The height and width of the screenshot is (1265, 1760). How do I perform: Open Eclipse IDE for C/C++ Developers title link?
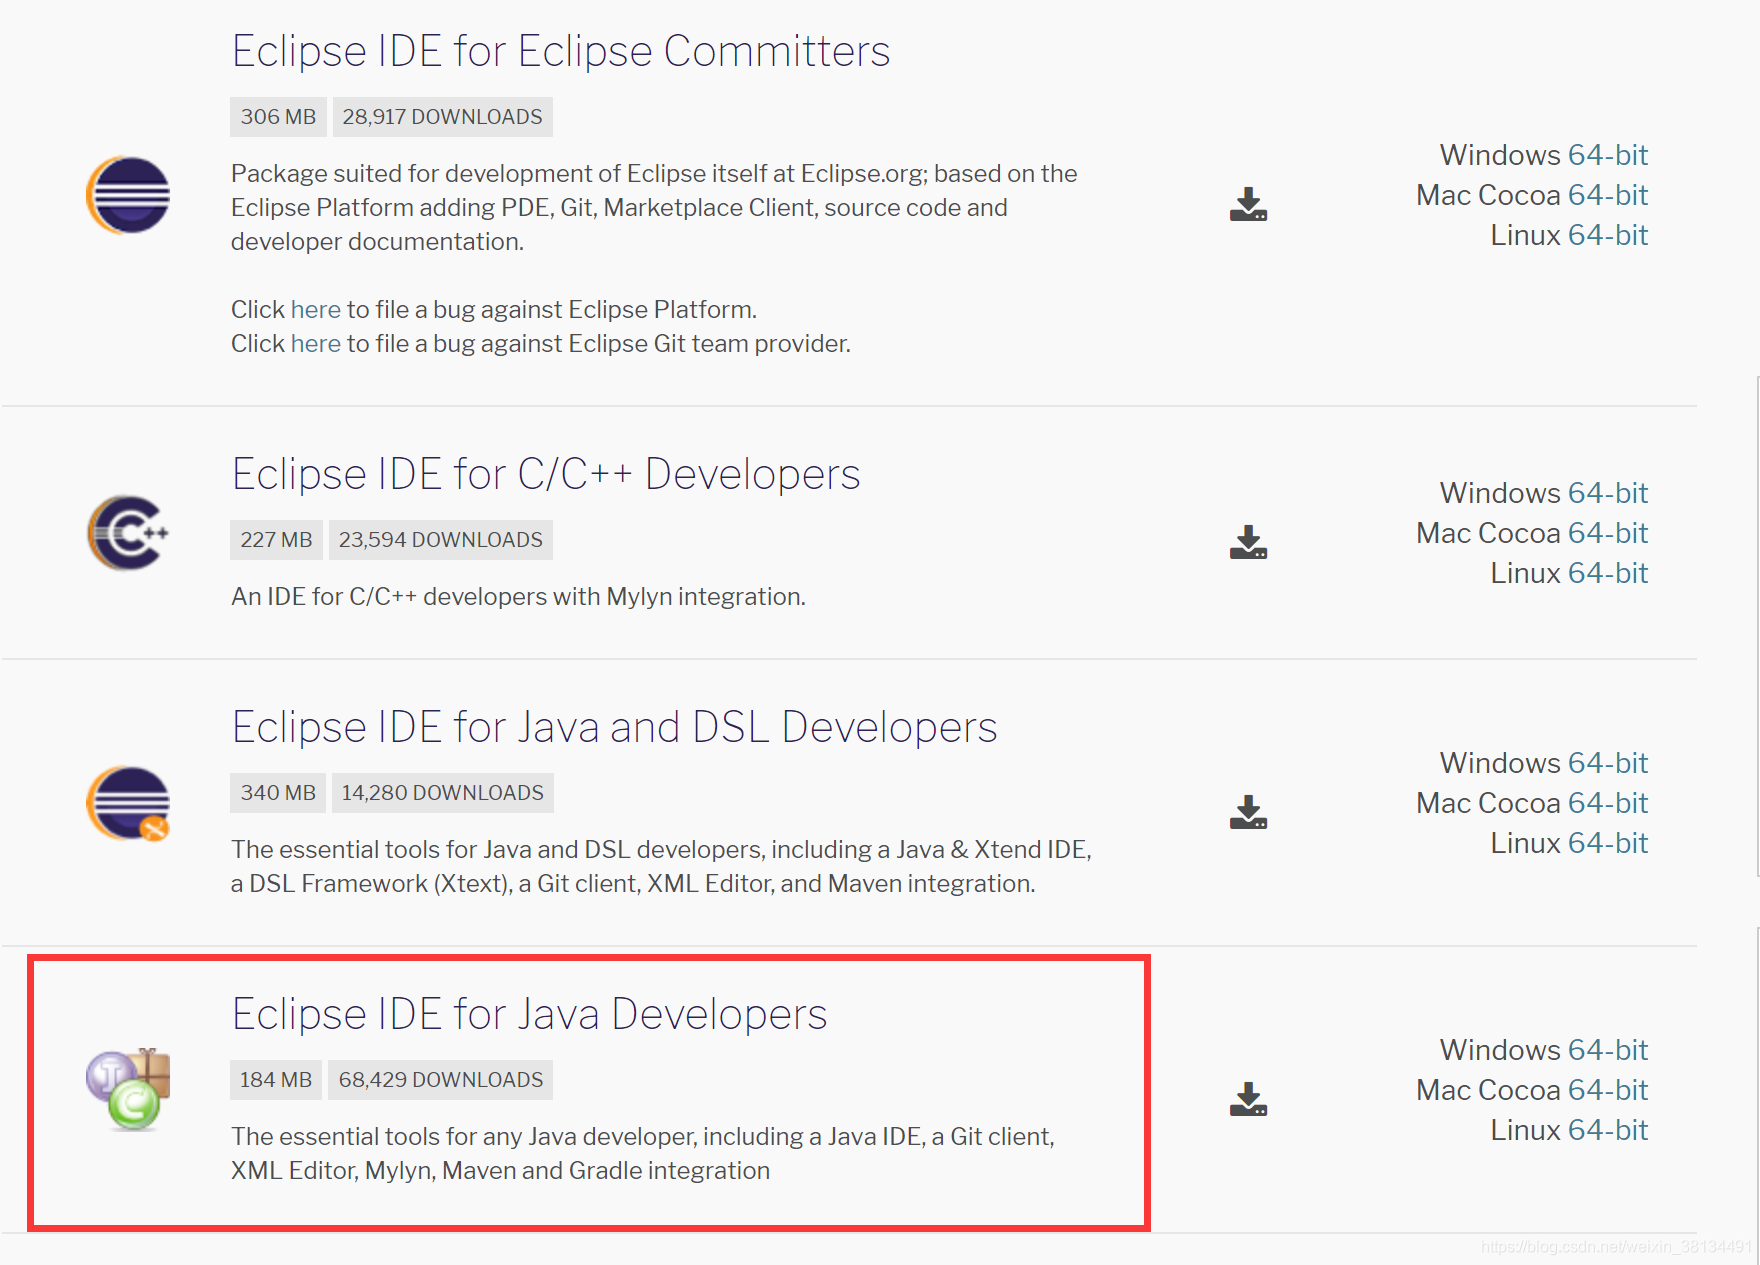(x=546, y=474)
